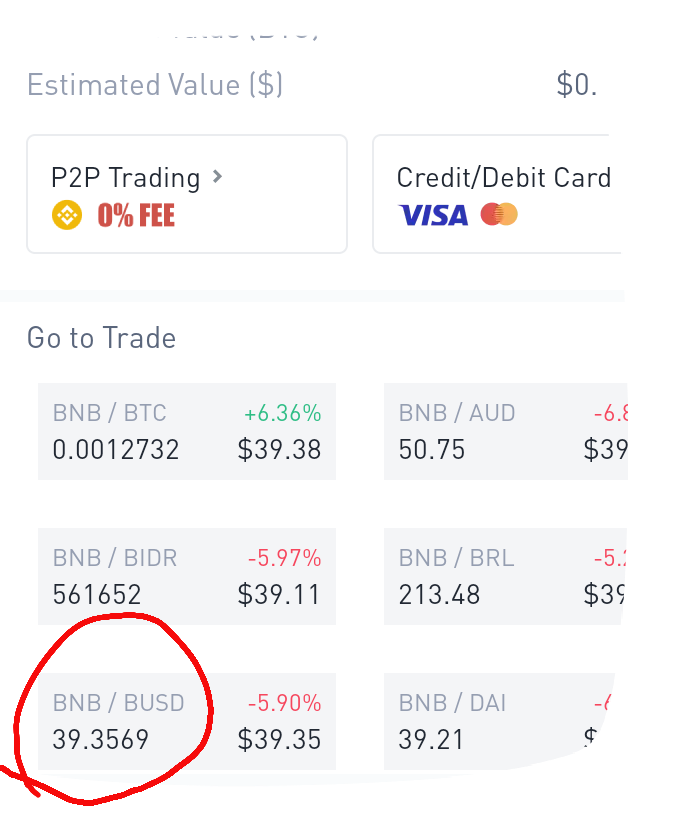Click the Go to Trade heading
The image size is (698, 820).
101,337
